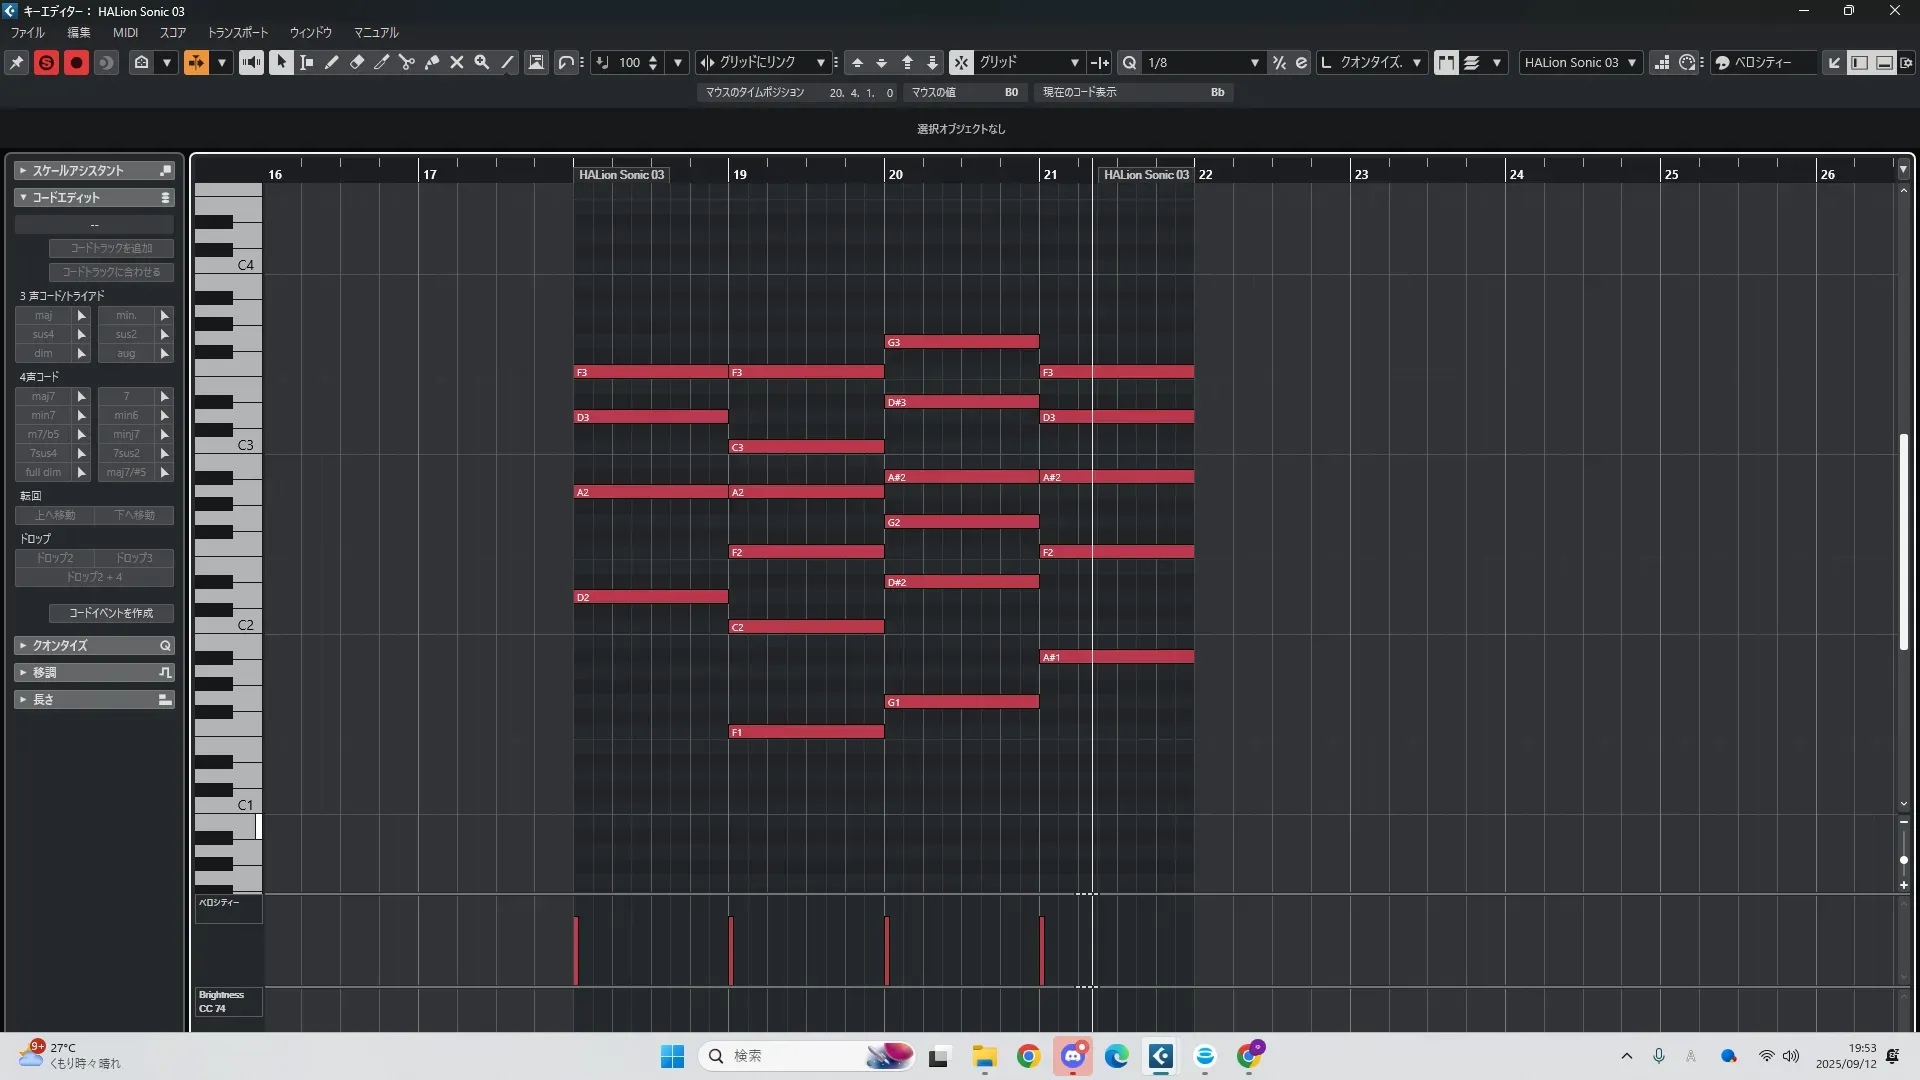Image resolution: width=1920 pixels, height=1080 pixels.
Task: Open the グリッドにリンク dropdown
Action: click(820, 62)
